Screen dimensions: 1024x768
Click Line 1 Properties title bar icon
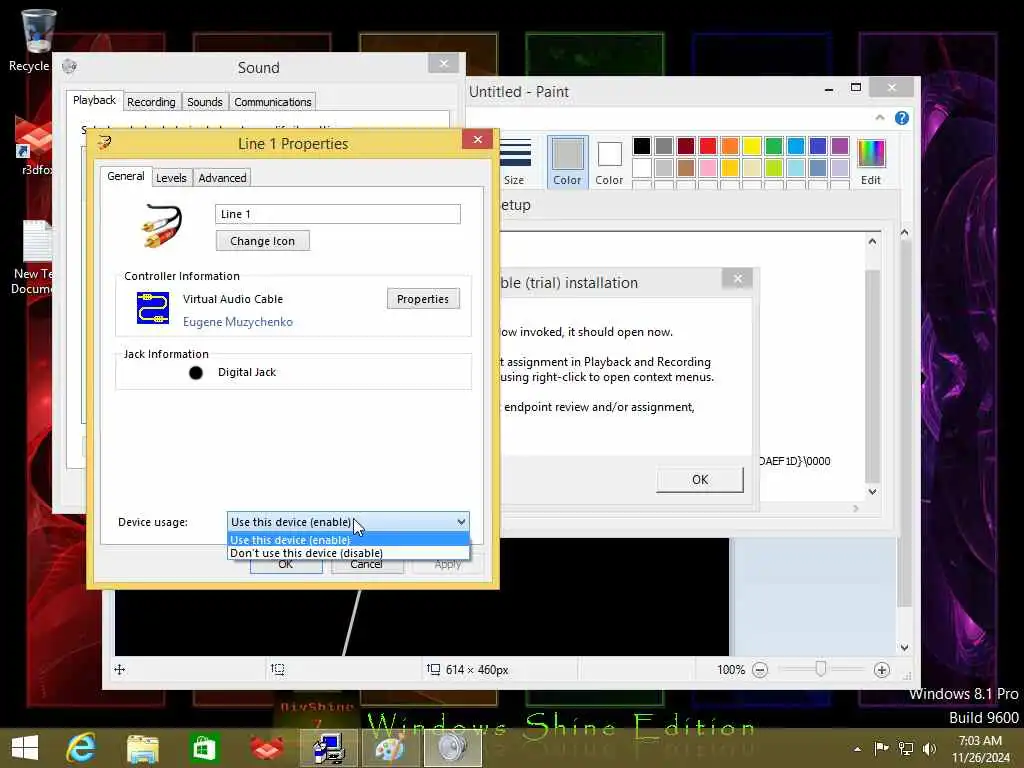[104, 142]
